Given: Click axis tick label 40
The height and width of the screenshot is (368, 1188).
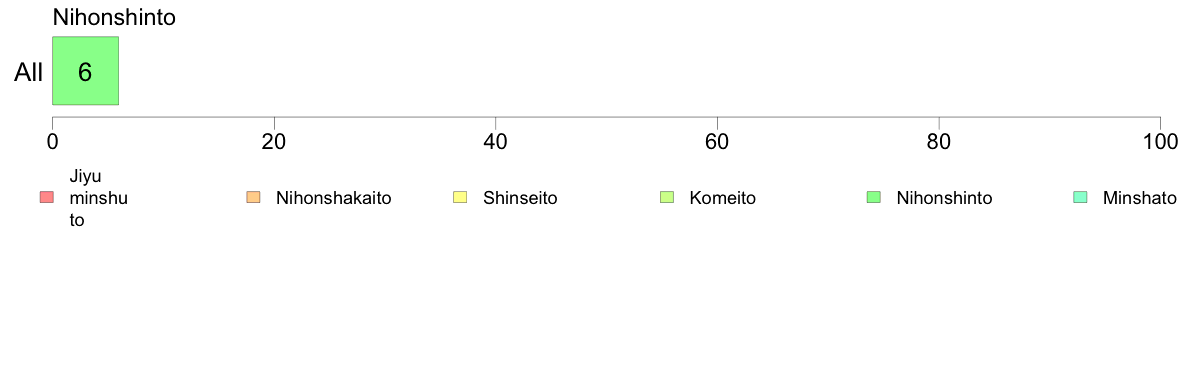Looking at the screenshot, I should 496,141.
